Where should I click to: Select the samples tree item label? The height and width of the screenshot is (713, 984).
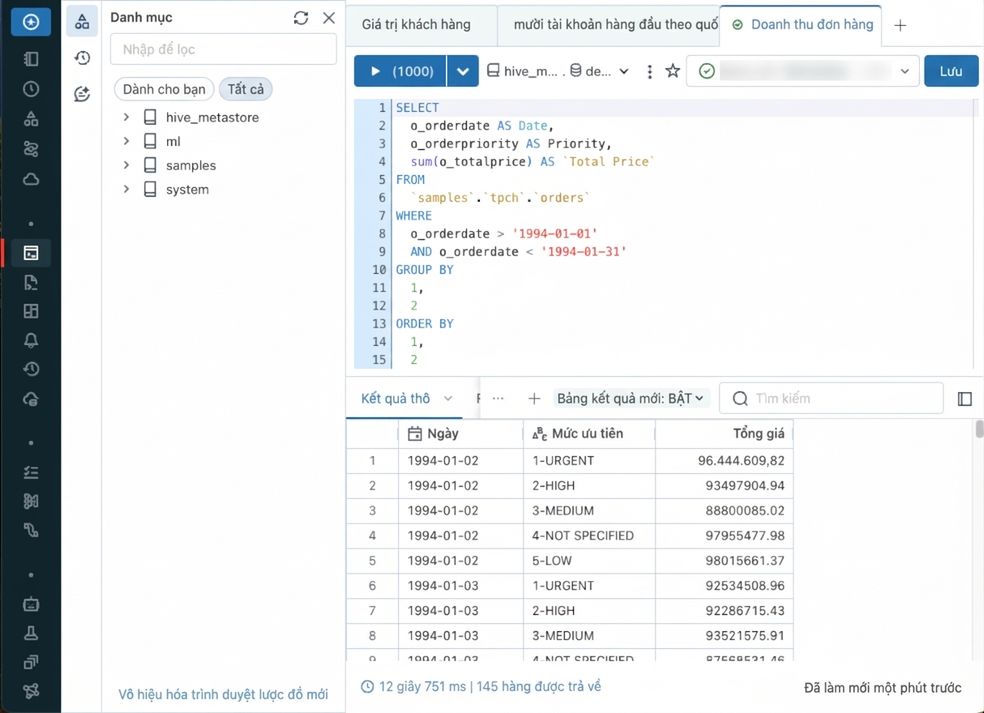tap(191, 165)
